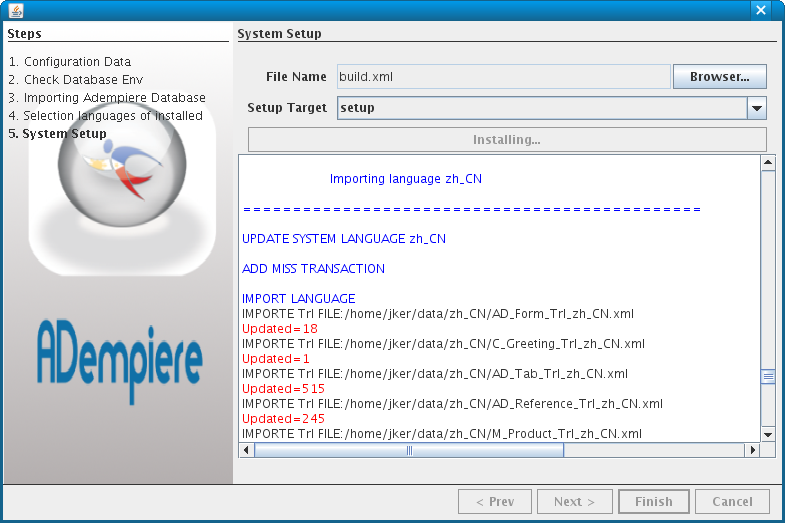Click the Next button
This screenshot has width=785, height=523.
point(574,501)
